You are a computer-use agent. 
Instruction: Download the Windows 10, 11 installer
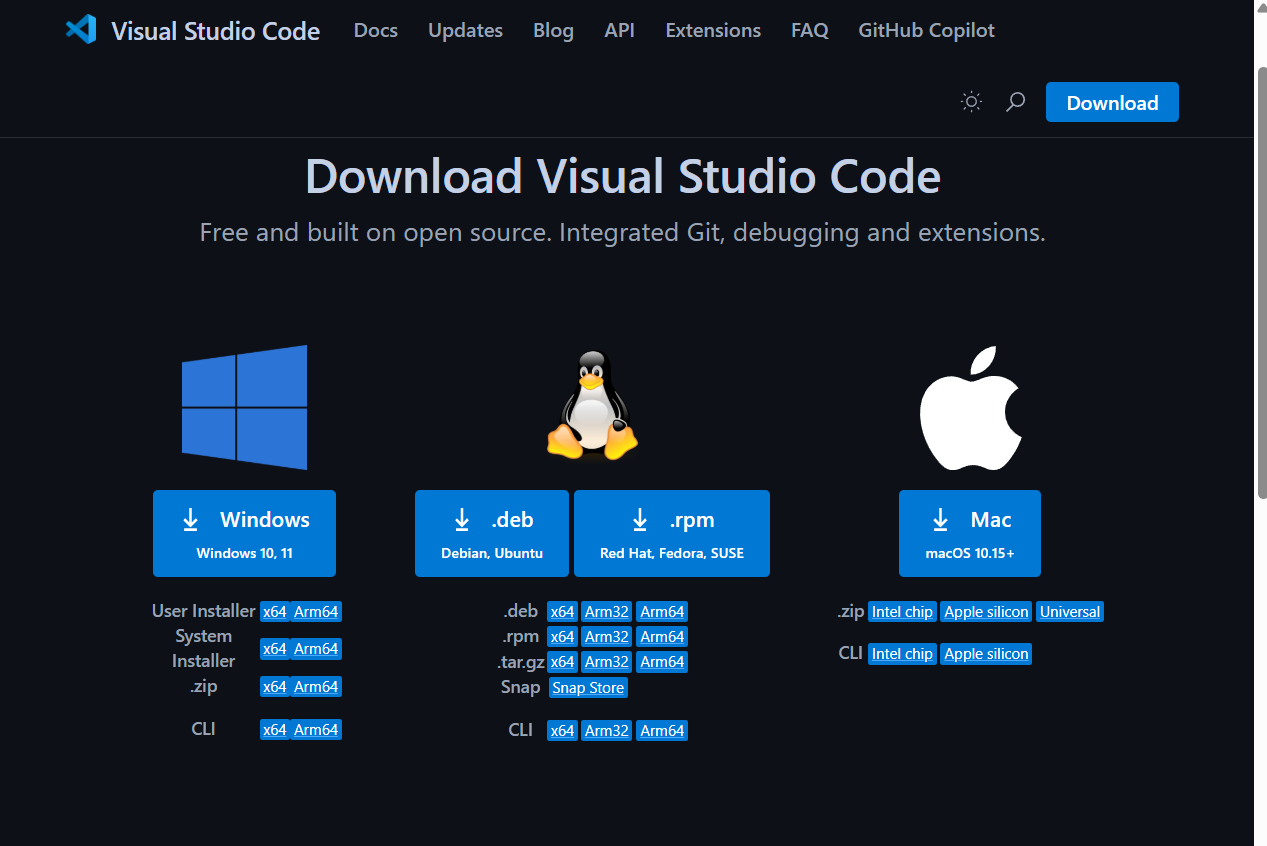[x=244, y=533]
